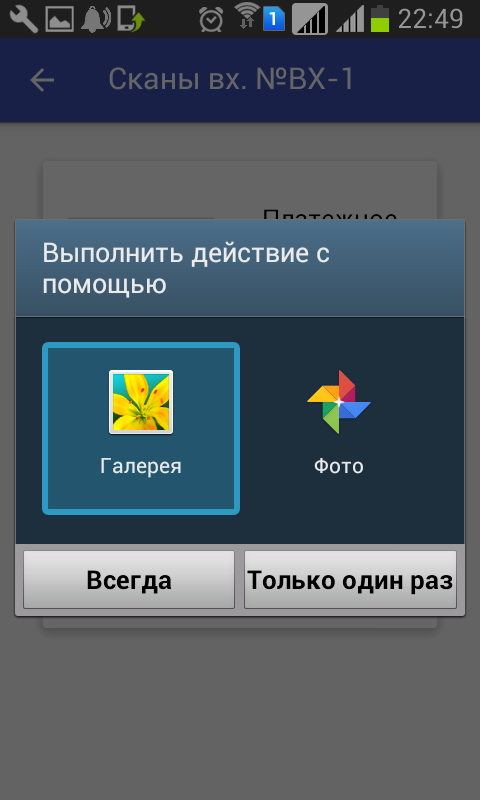Tap the alarm clock status icon

click(211, 19)
